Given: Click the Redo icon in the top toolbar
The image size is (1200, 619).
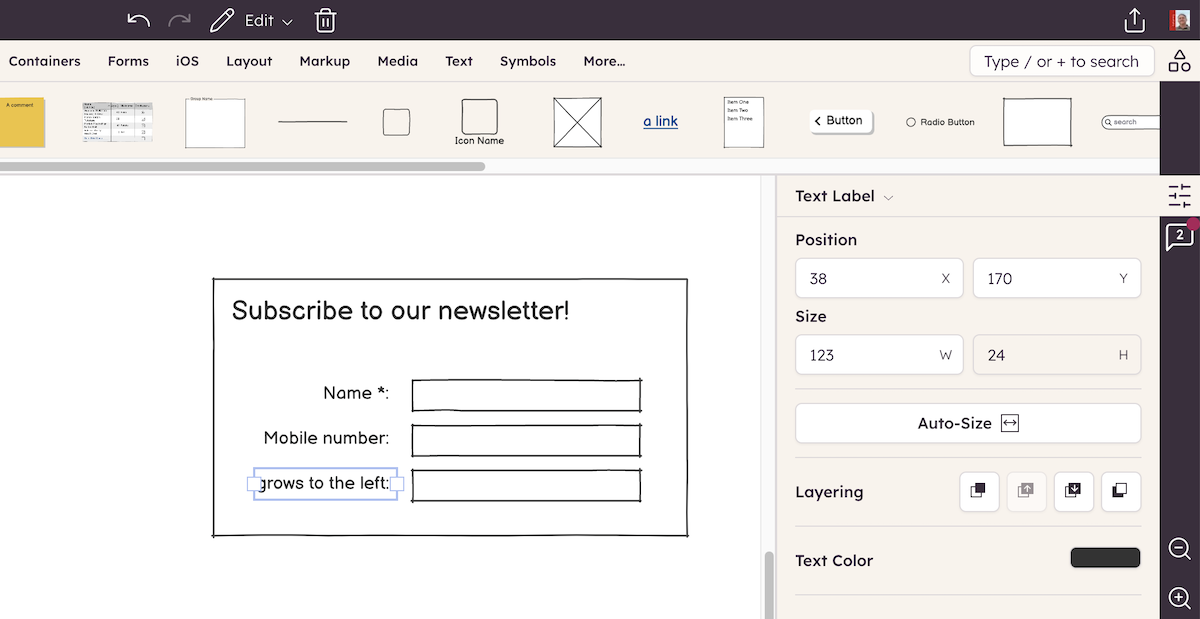Looking at the screenshot, I should click(x=180, y=19).
